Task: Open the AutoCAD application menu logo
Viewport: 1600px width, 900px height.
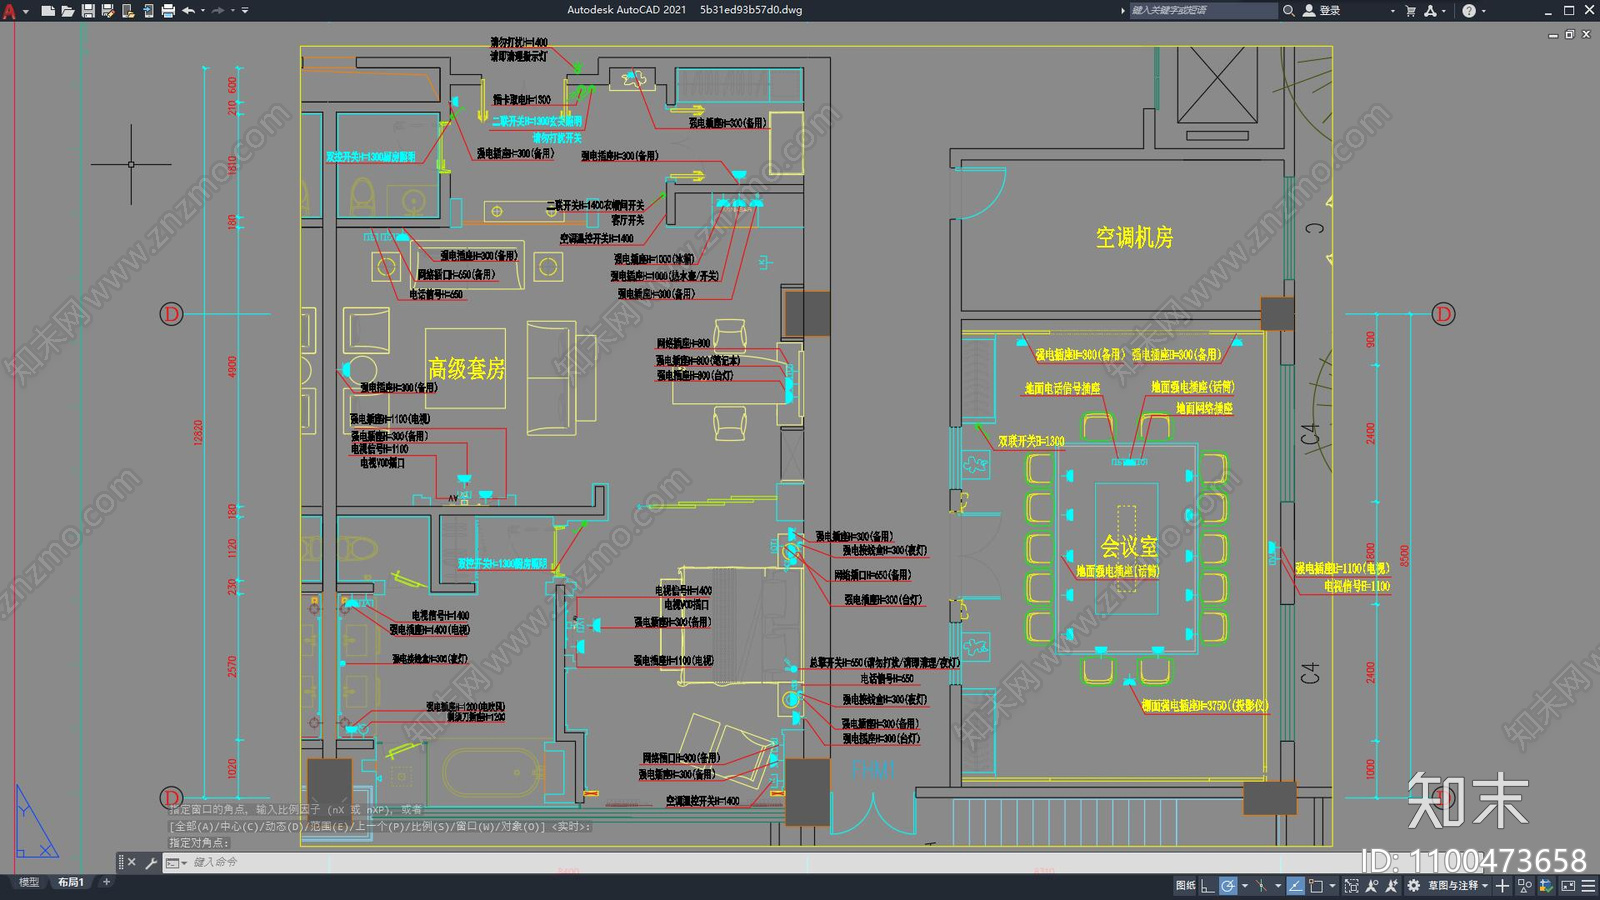Action: [9, 11]
